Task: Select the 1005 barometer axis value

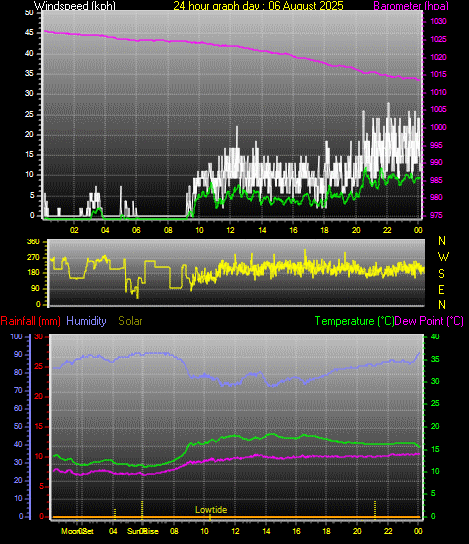Action: (438, 110)
